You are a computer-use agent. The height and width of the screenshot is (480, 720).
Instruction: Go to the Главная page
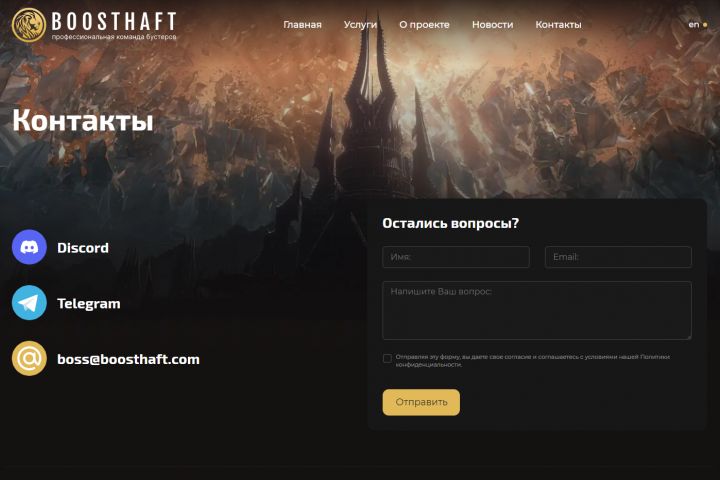pyautogui.click(x=302, y=25)
